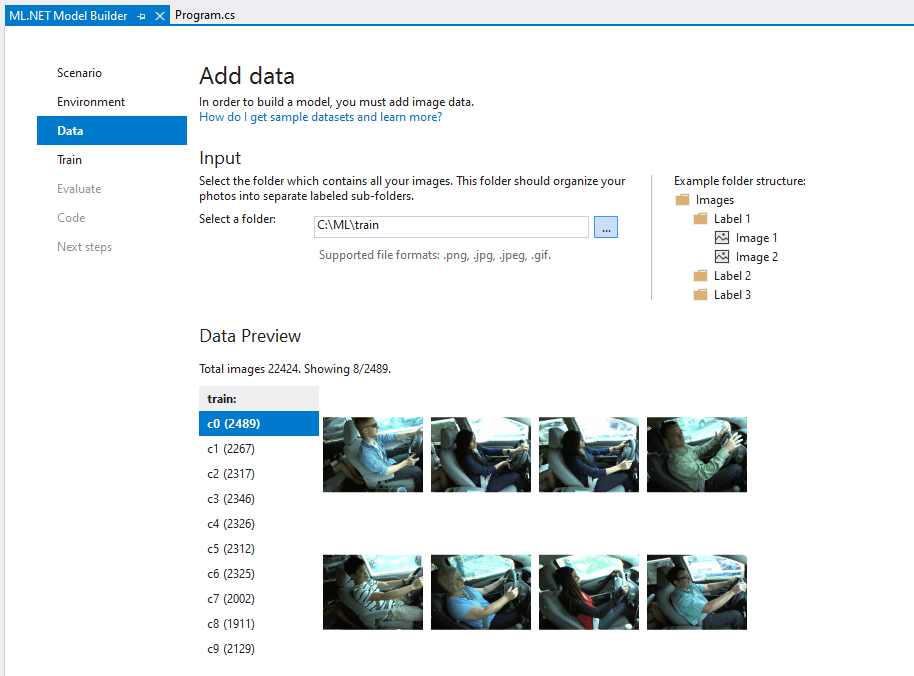914x676 pixels.
Task: Click the Image 1 picture icon
Action: pos(722,238)
